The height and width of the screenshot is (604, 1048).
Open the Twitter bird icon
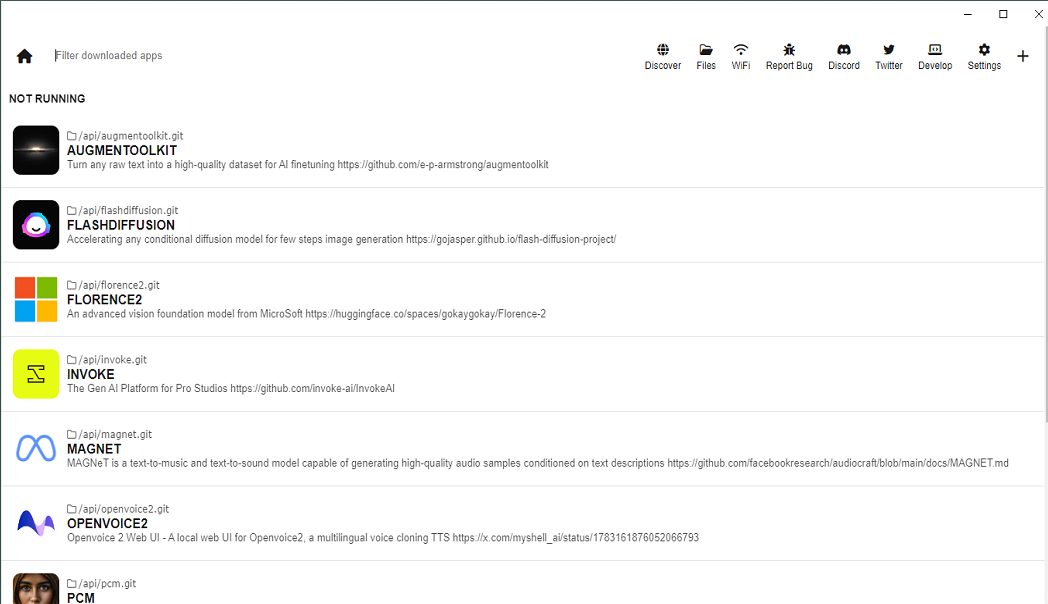click(888, 49)
